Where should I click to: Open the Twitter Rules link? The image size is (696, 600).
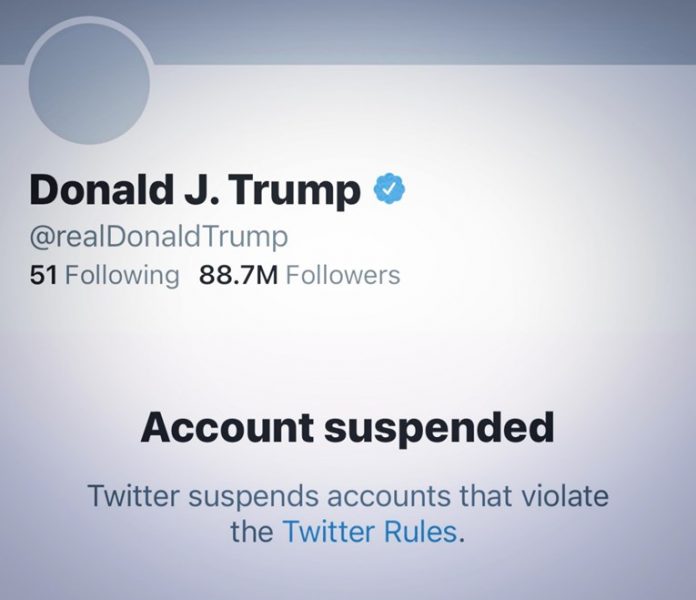coord(371,531)
